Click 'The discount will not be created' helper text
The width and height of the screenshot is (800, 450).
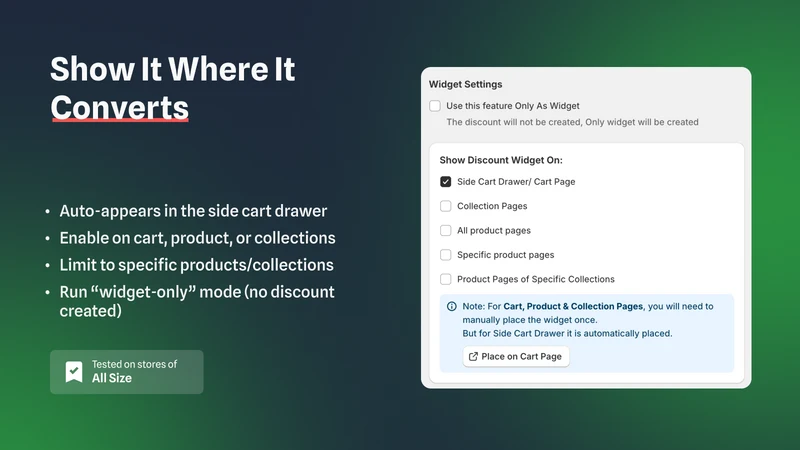(x=572, y=122)
